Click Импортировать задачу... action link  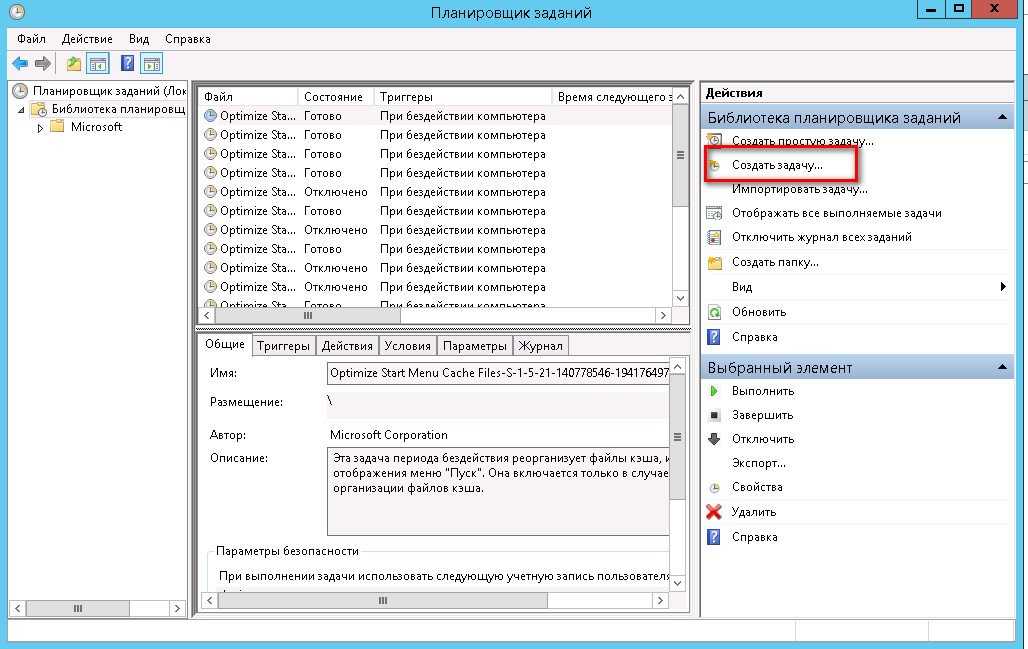pos(799,189)
